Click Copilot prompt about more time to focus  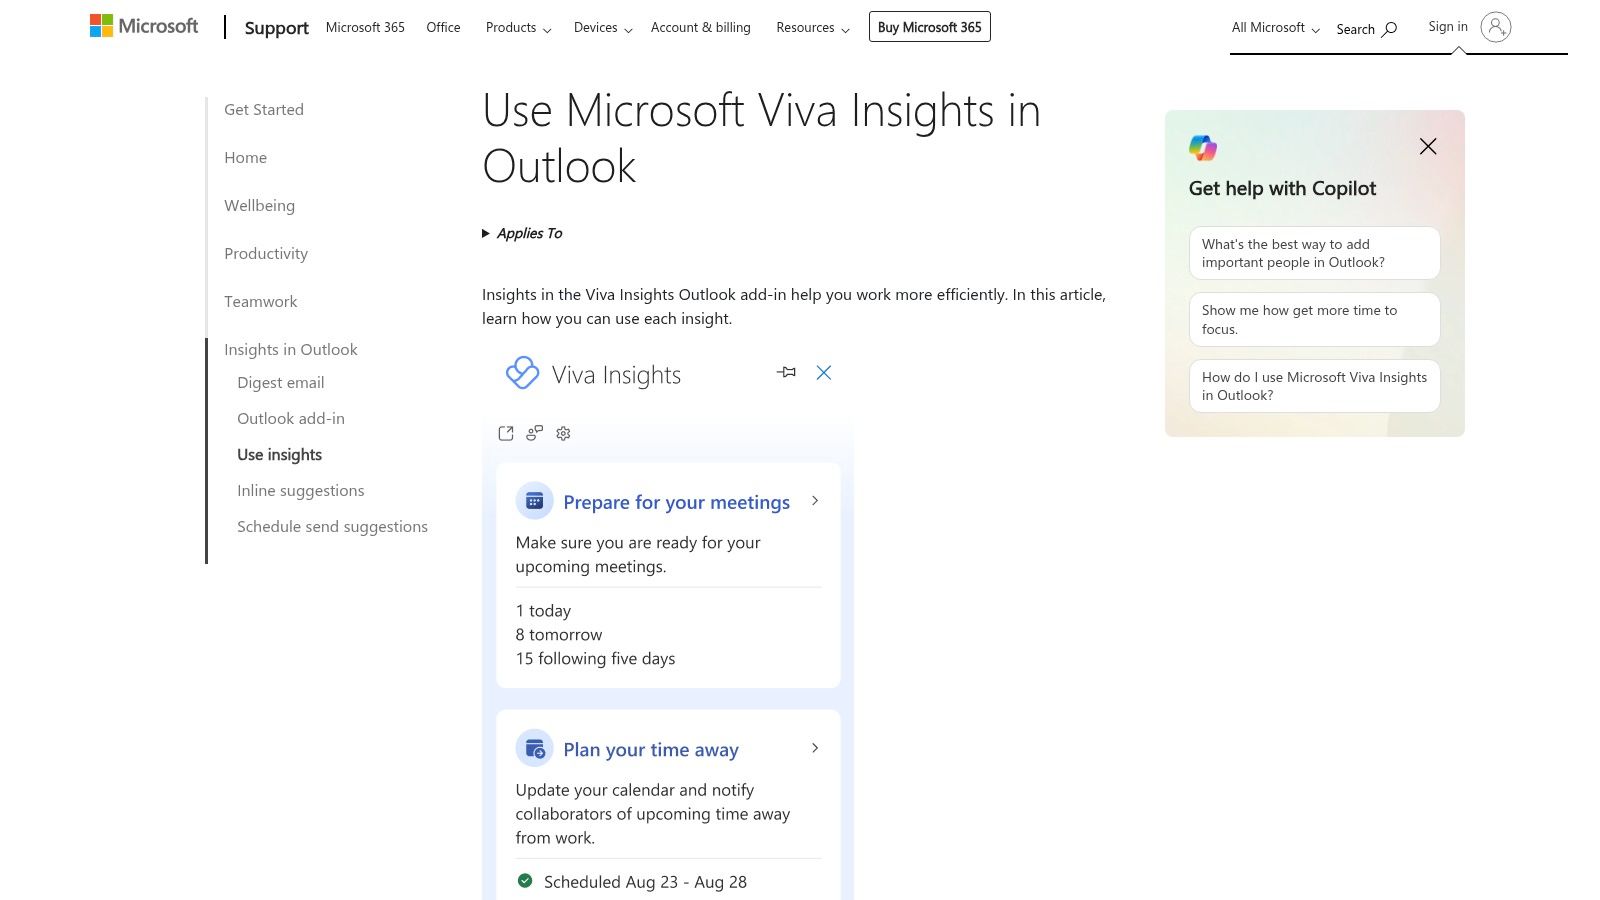point(1314,319)
